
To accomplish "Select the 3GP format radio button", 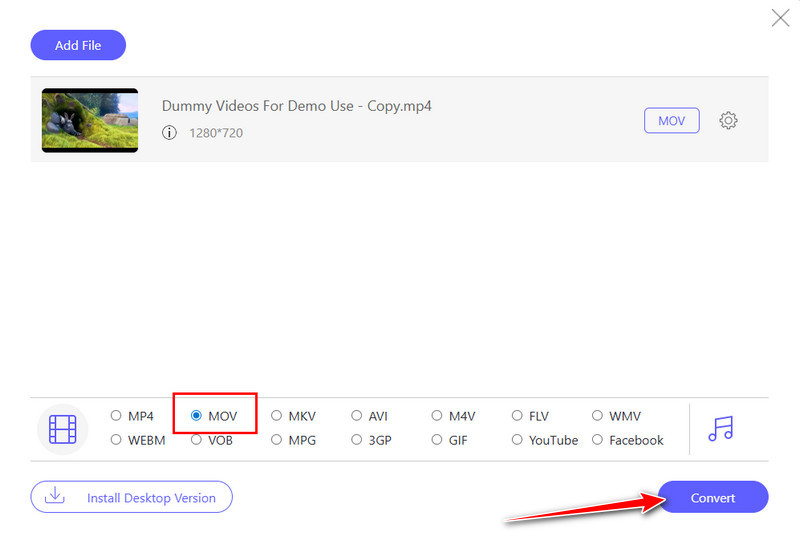I will click(357, 440).
